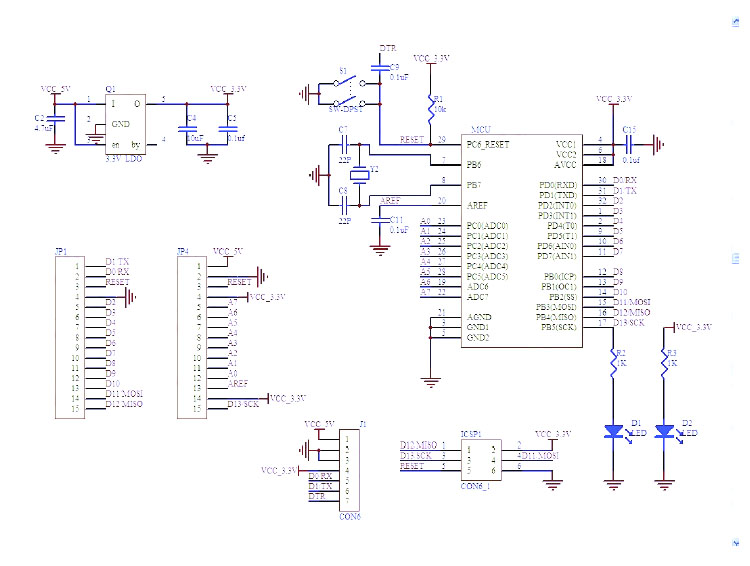Select the PB5(SCK) pin label on MCU
The height and width of the screenshot is (566, 750).
556,326
